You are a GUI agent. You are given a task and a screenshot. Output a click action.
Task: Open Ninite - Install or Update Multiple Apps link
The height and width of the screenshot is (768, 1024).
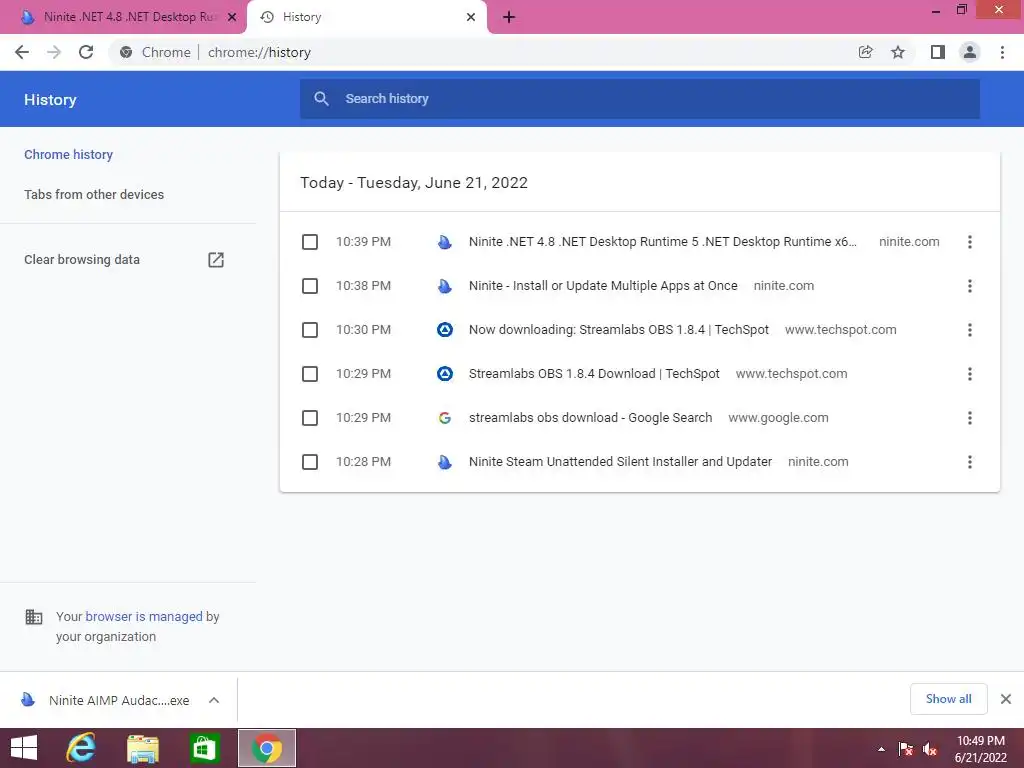(603, 286)
